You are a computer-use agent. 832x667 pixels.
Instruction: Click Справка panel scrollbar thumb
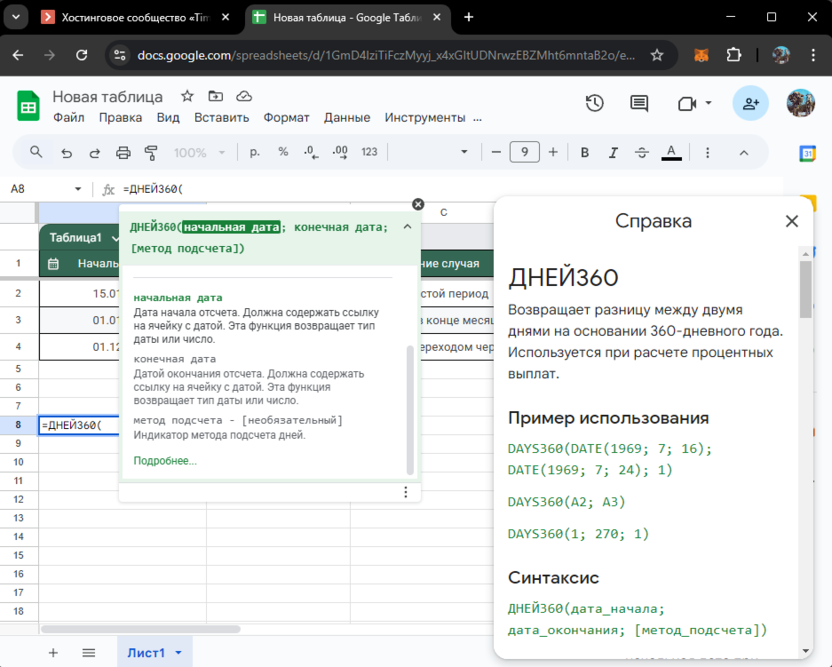pyautogui.click(x=805, y=289)
